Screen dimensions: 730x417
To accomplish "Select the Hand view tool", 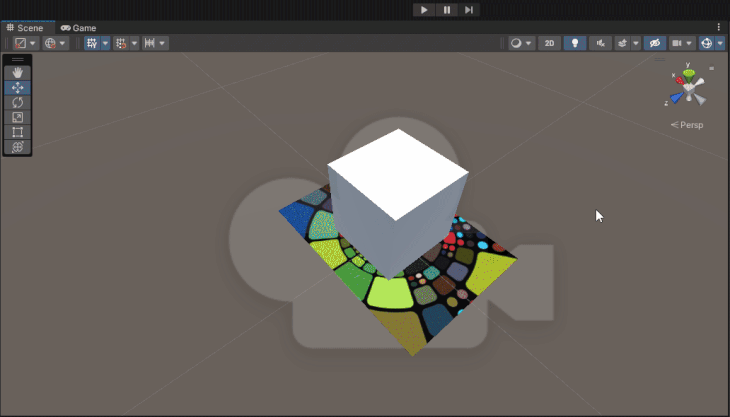I will (x=18, y=73).
